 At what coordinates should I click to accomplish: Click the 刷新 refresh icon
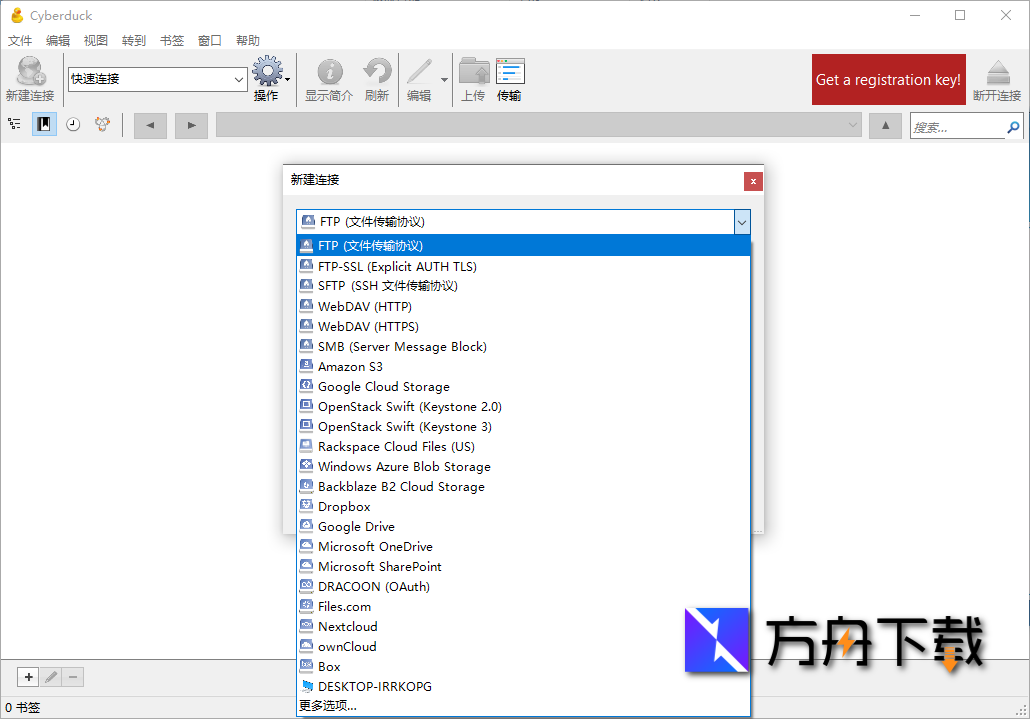(x=377, y=73)
